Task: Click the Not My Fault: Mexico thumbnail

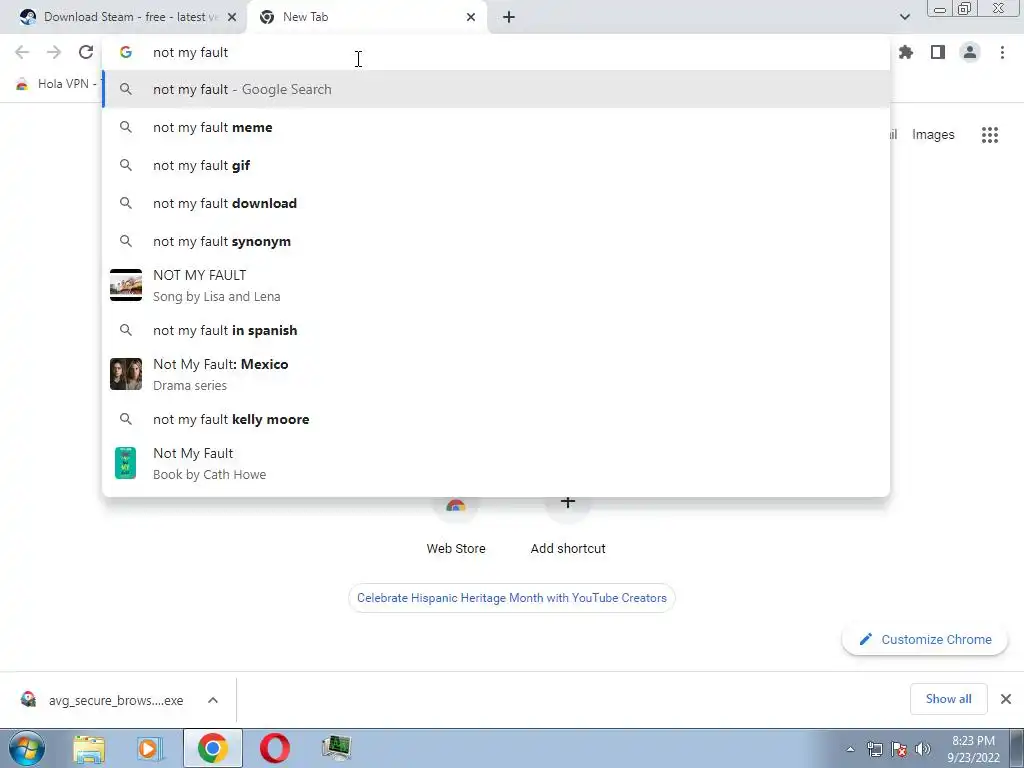Action: [x=126, y=374]
